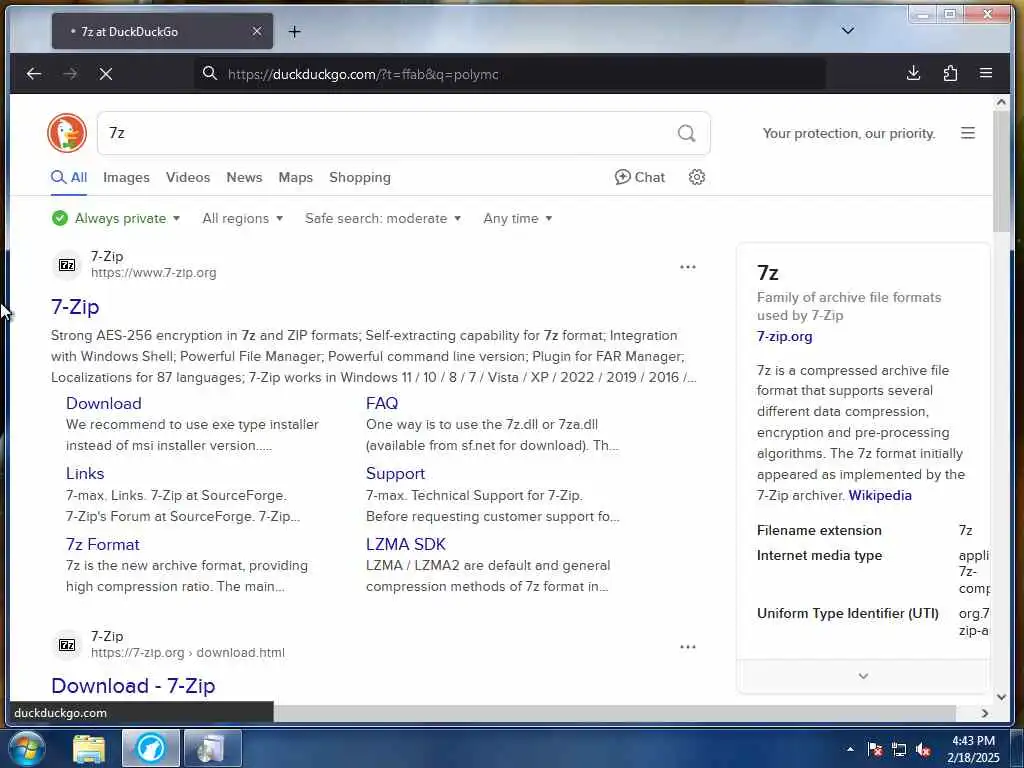Open a new tab with the plus button

pyautogui.click(x=295, y=31)
